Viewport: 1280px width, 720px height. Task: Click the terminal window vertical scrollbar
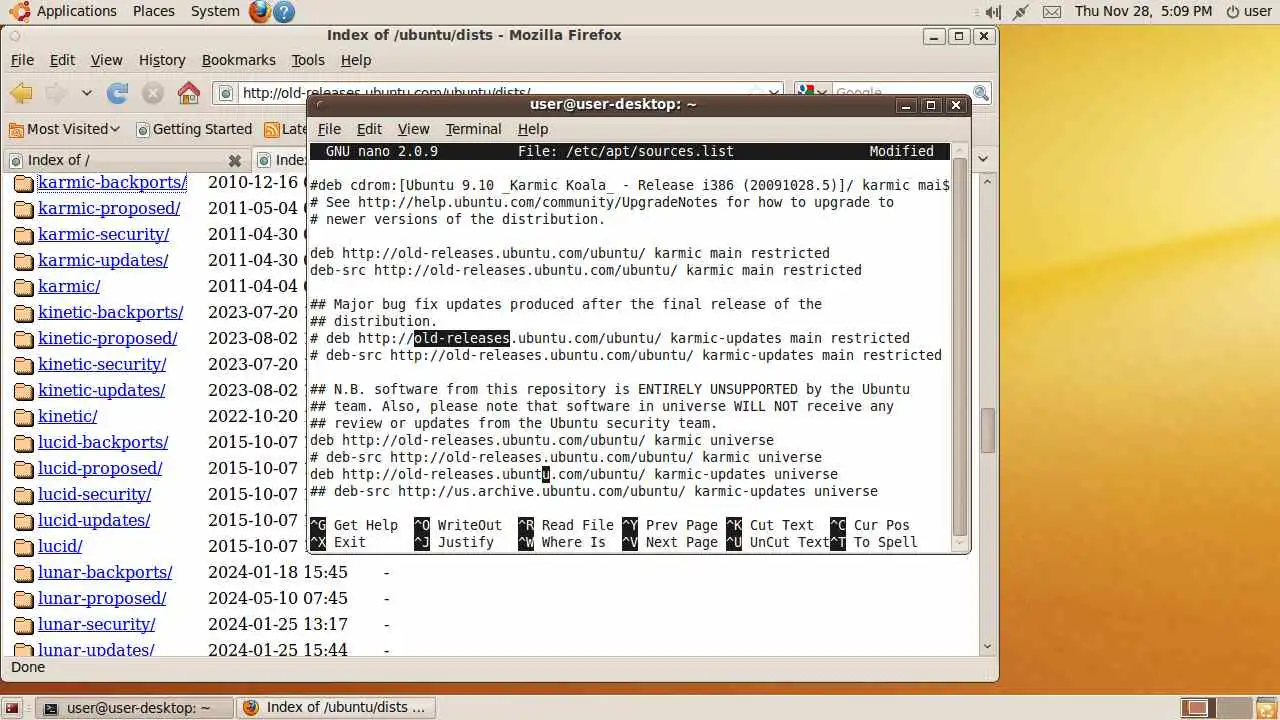960,345
